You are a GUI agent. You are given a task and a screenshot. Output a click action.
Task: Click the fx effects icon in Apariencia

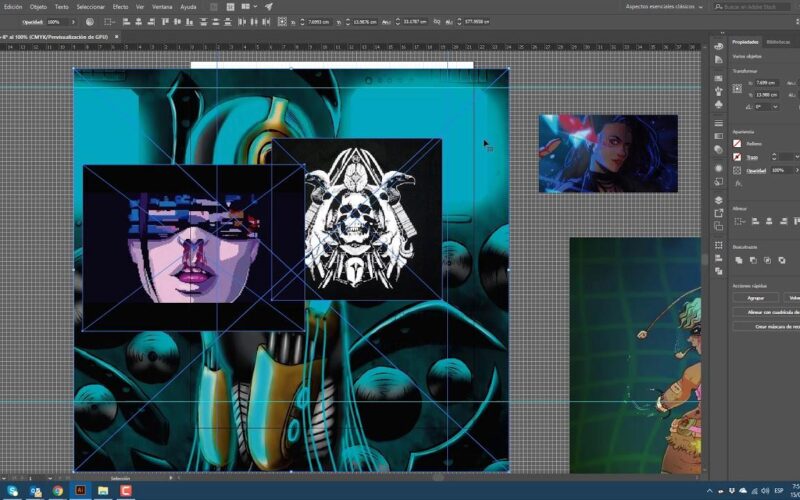click(738, 183)
